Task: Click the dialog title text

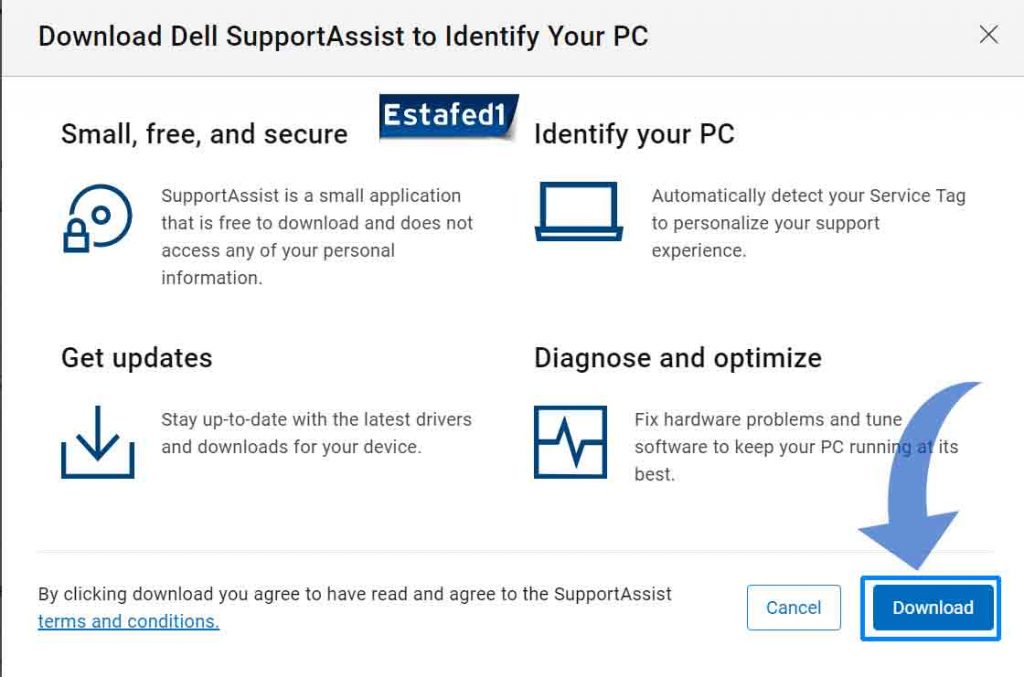Action: click(x=342, y=36)
